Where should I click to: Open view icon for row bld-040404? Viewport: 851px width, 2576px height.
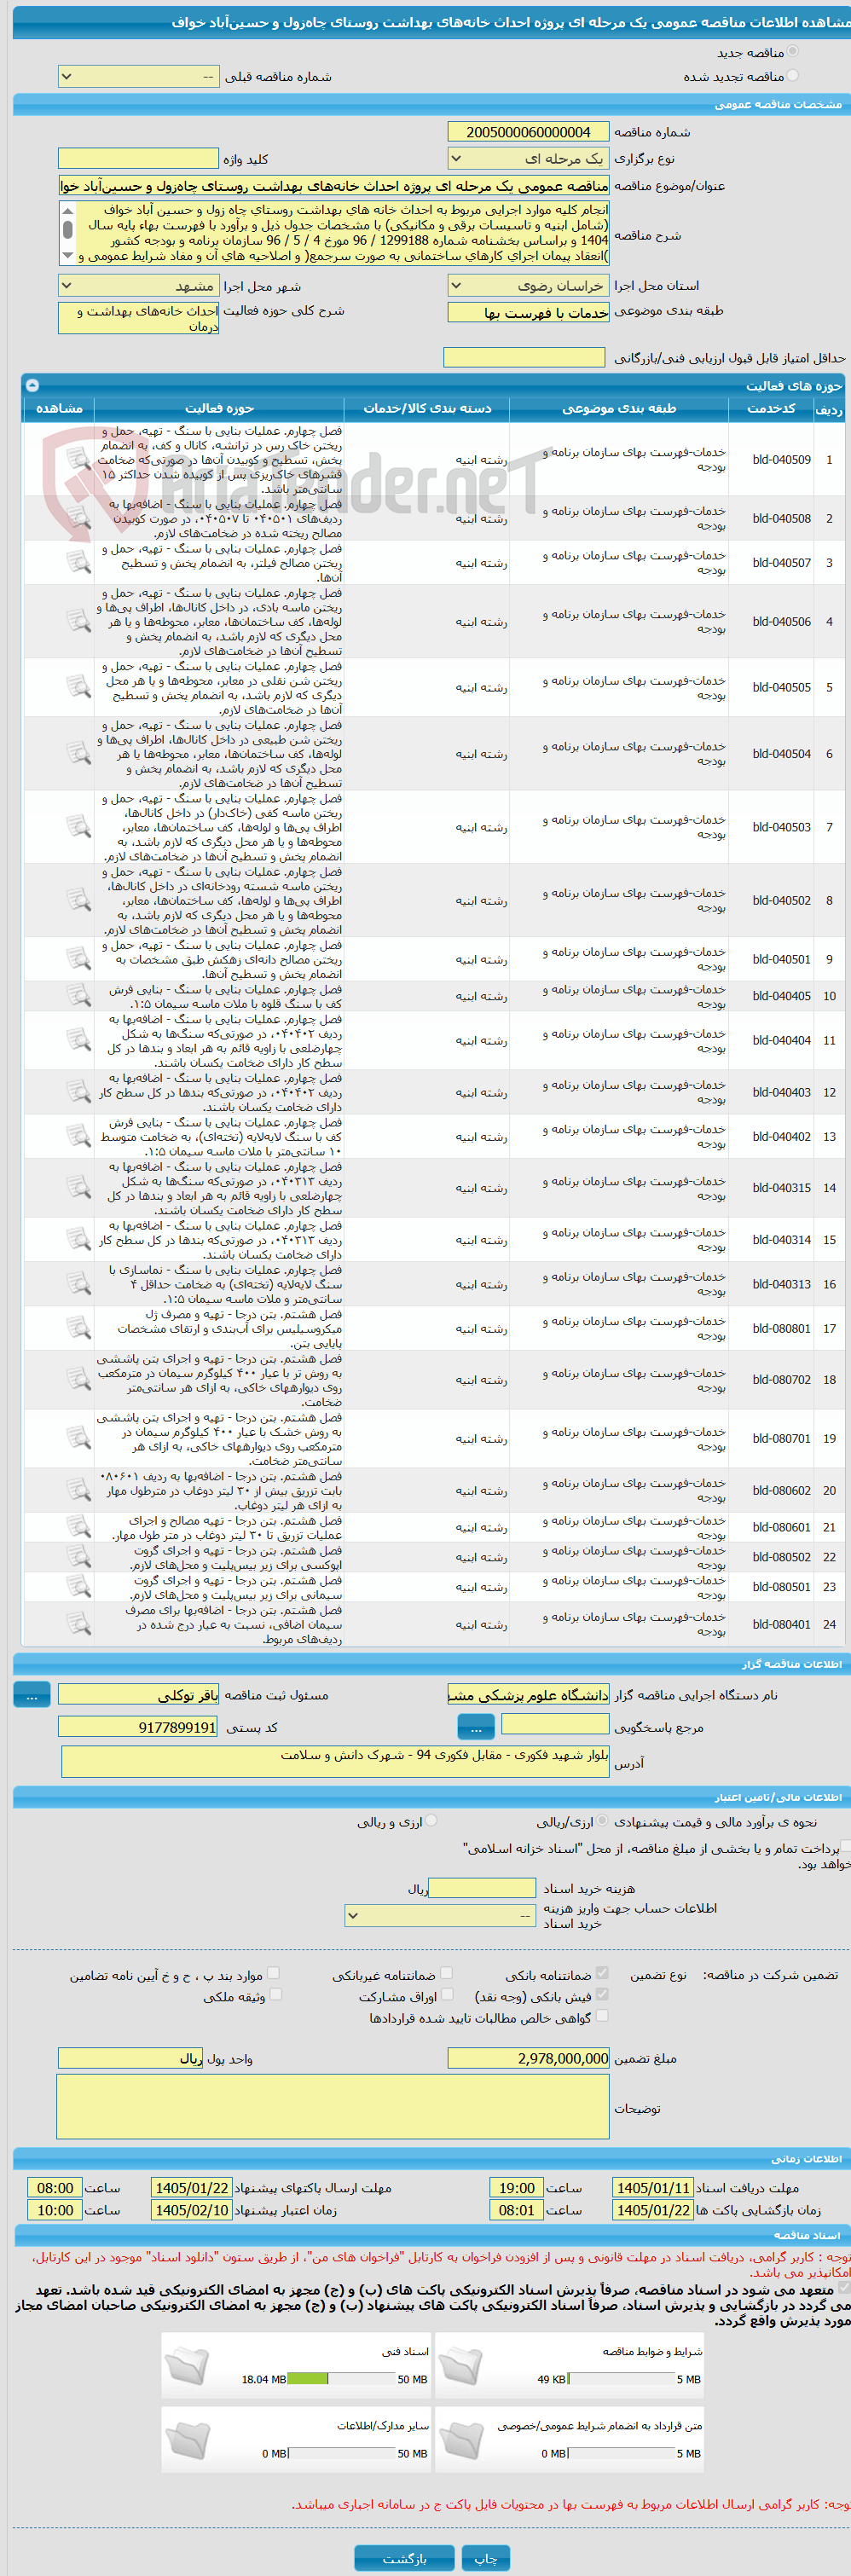pyautogui.click(x=78, y=1040)
